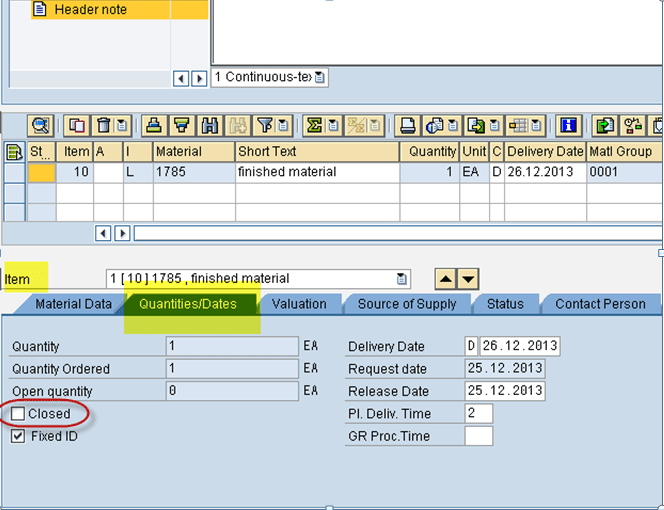Switch to the Valuation tab
664x510 pixels.
(x=299, y=304)
